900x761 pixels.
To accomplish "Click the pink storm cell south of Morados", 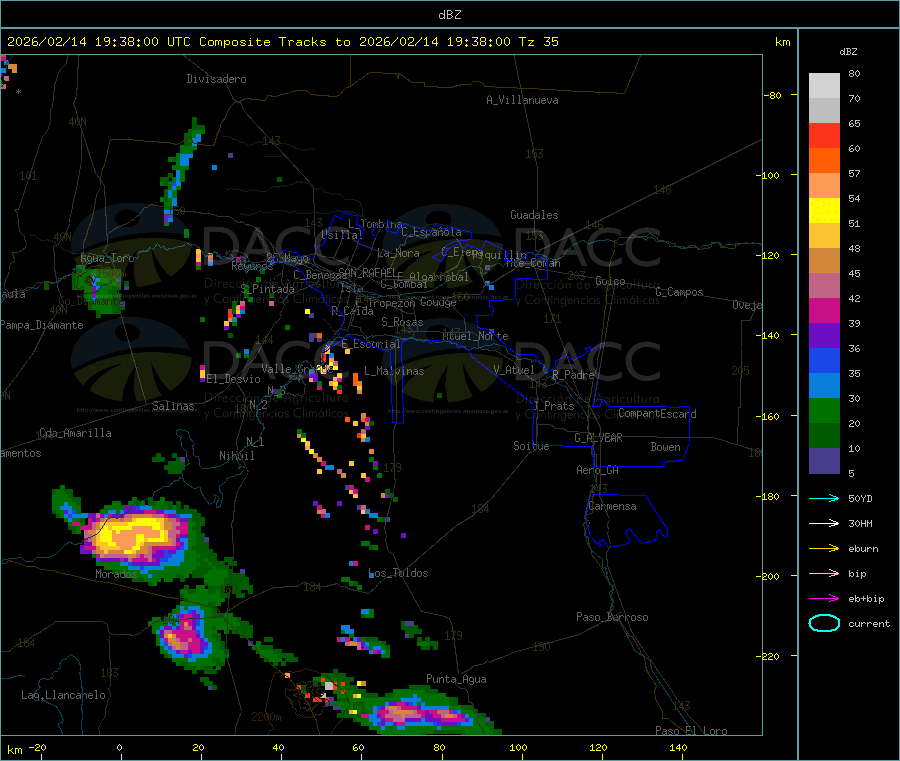I will tap(185, 637).
